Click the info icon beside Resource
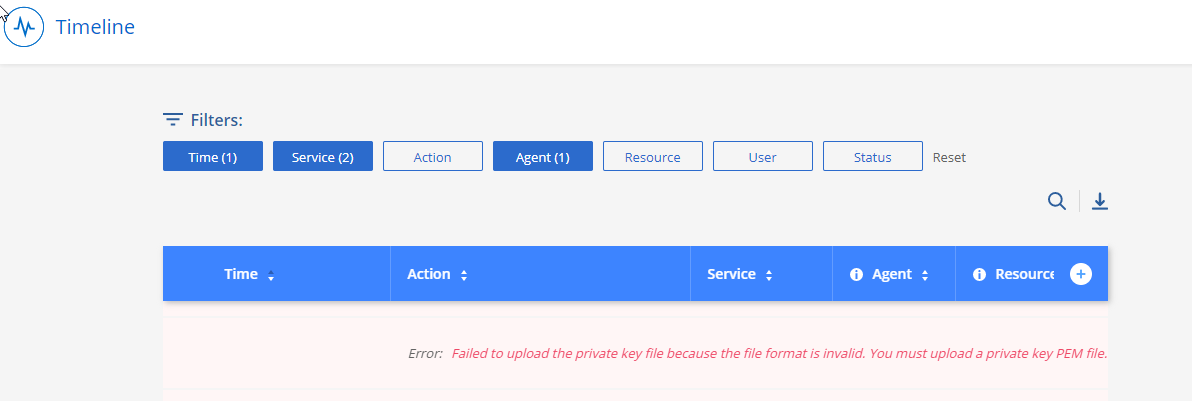This screenshot has height=401, width=1192. pyautogui.click(x=980, y=274)
